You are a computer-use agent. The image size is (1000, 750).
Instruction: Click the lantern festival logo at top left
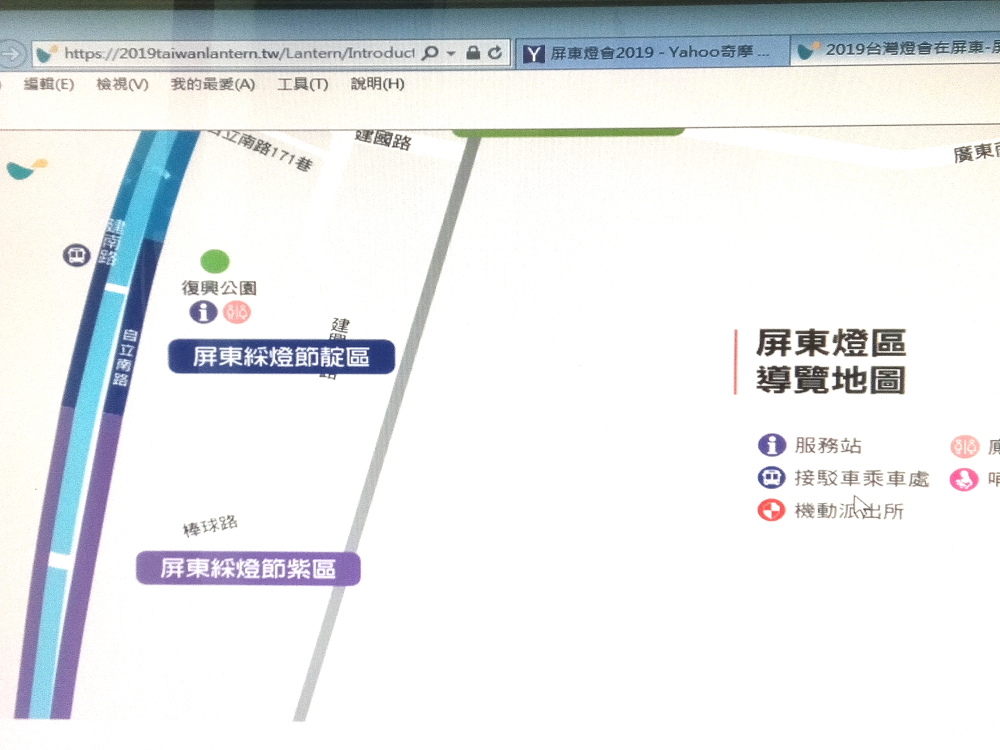pos(26,169)
